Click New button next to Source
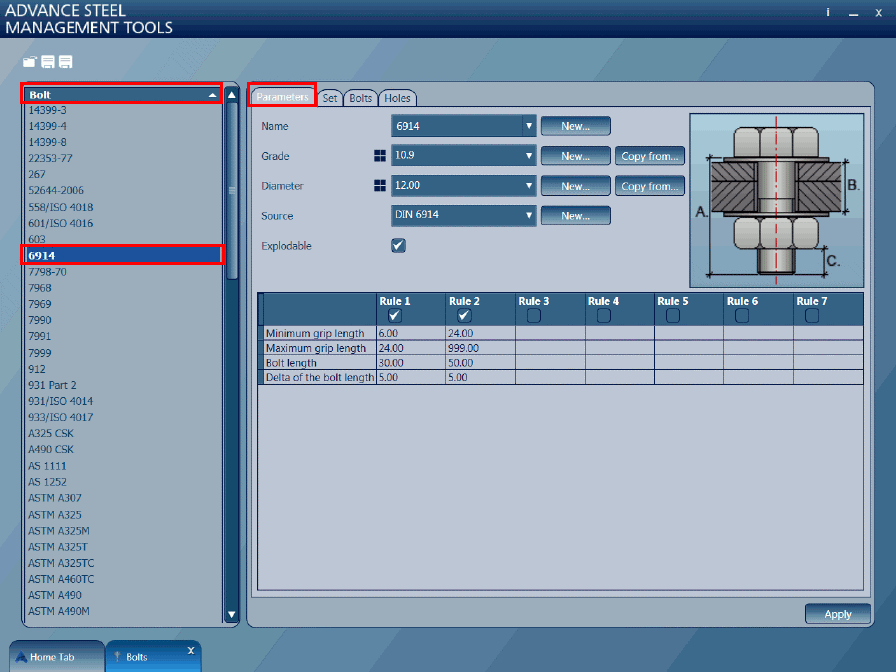The height and width of the screenshot is (672, 896). pyautogui.click(x=575, y=215)
